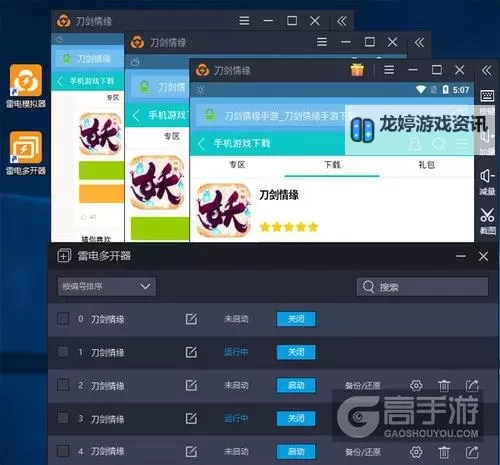Open the gift box icon in front emulator title bar
Viewport: 500px width, 465px height.
(x=357, y=70)
